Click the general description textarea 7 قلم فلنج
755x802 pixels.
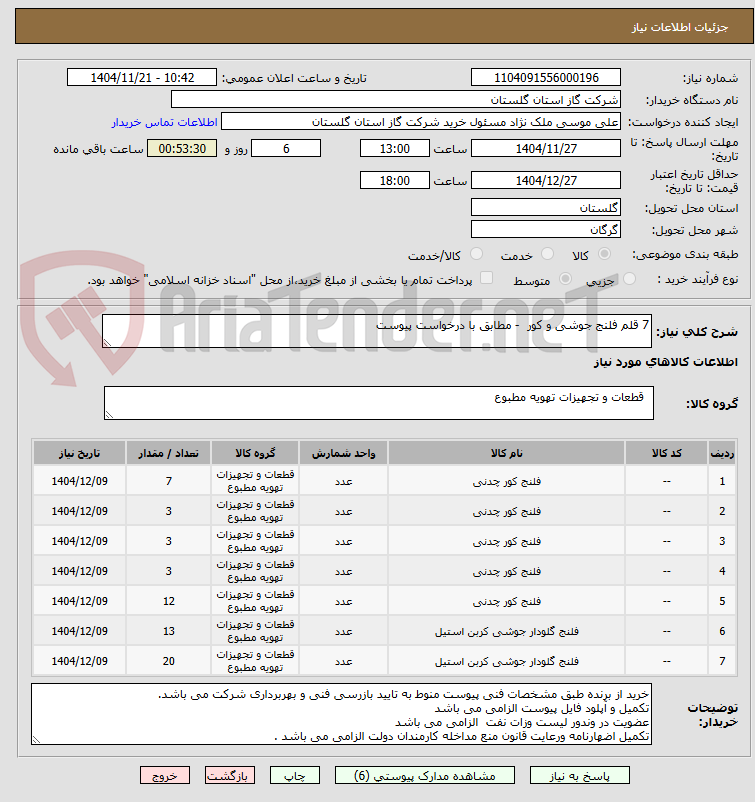pyautogui.click(x=377, y=331)
